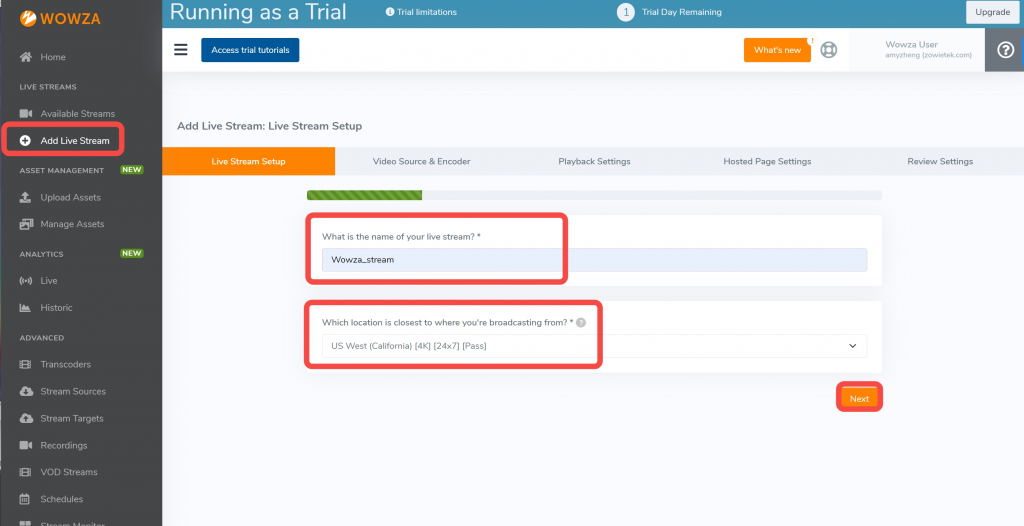
Task: Click the Historic chart icon
Action: coord(25,308)
